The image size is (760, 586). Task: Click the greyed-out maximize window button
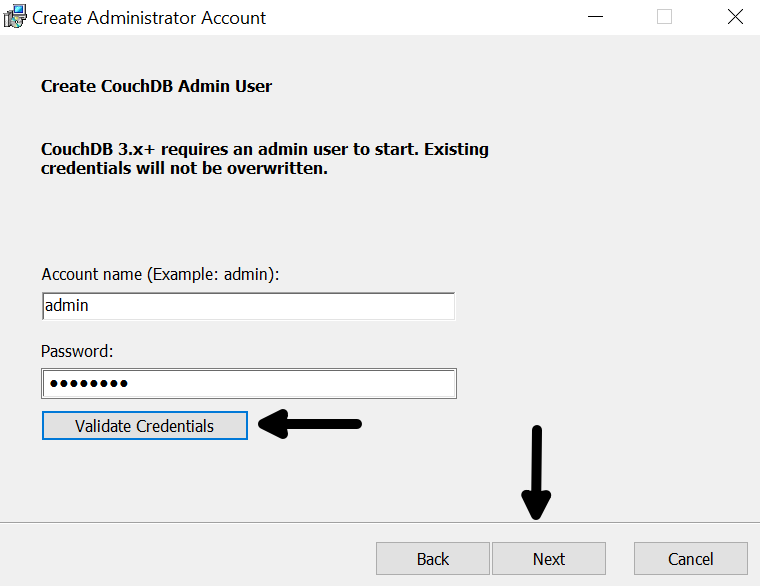tap(664, 17)
